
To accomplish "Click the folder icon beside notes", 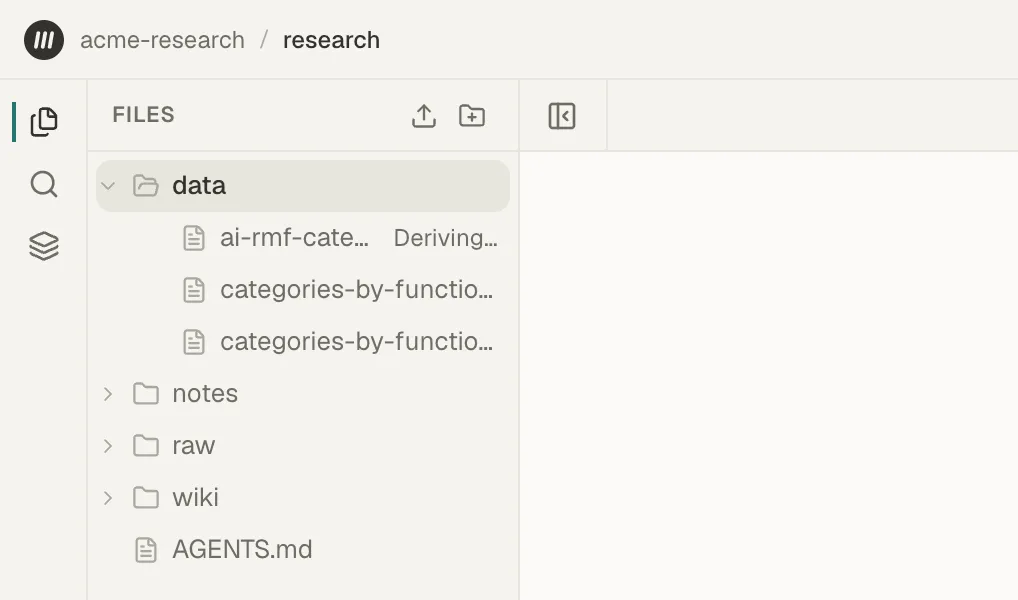I will pos(145,394).
